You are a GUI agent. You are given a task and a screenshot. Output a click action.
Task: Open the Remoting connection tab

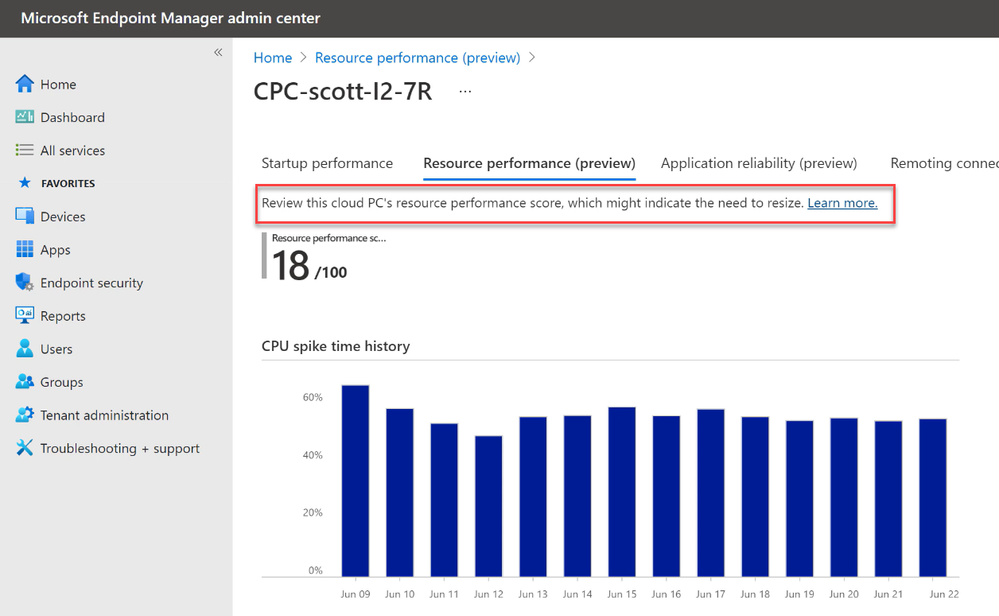tap(944, 163)
